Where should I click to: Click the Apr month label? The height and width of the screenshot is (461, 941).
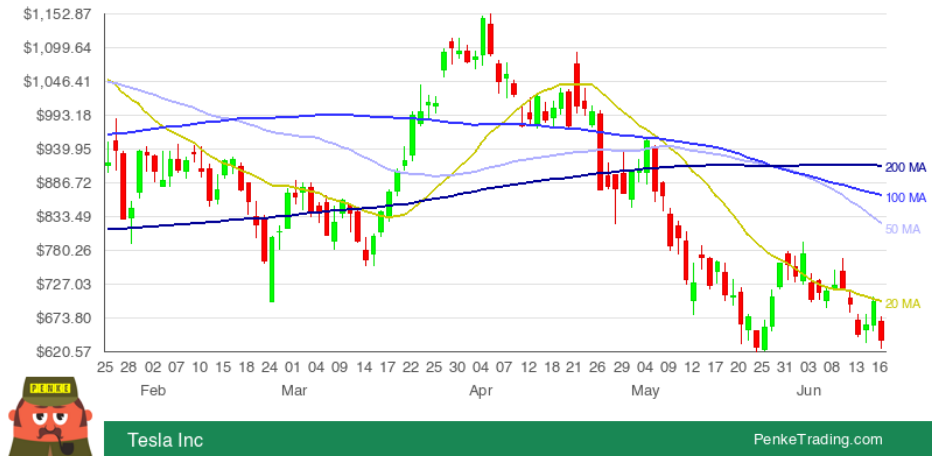click(x=481, y=391)
